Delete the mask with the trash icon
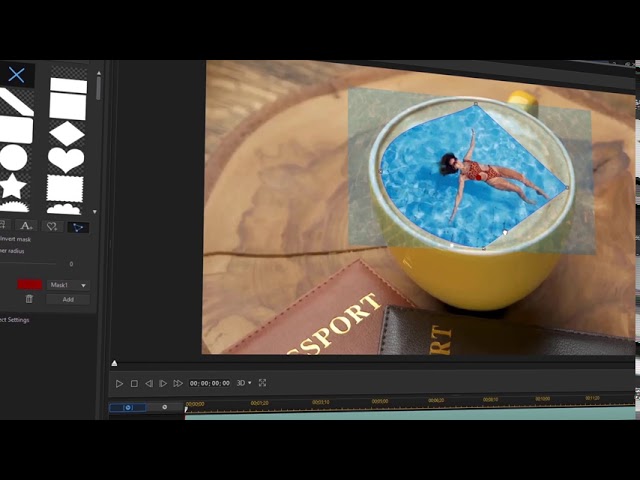This screenshot has height=480, width=640. click(x=29, y=299)
